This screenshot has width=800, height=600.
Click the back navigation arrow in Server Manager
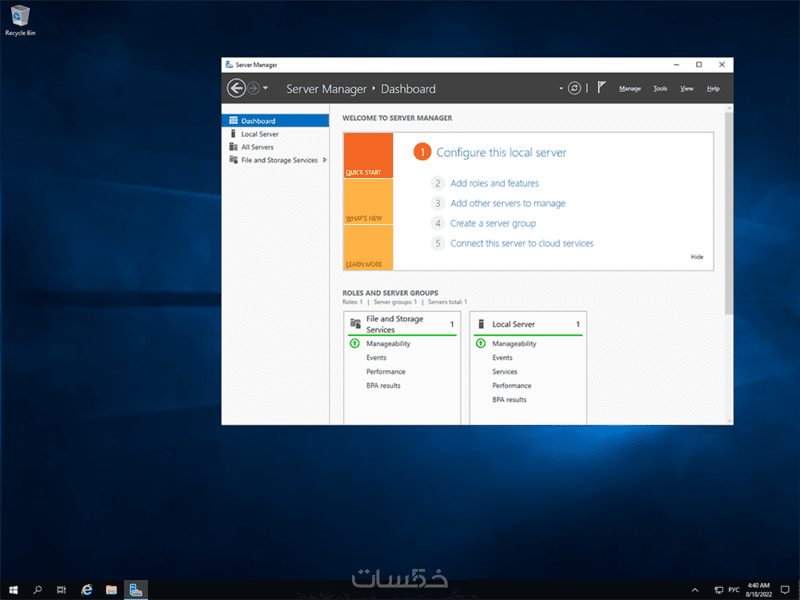coord(236,88)
